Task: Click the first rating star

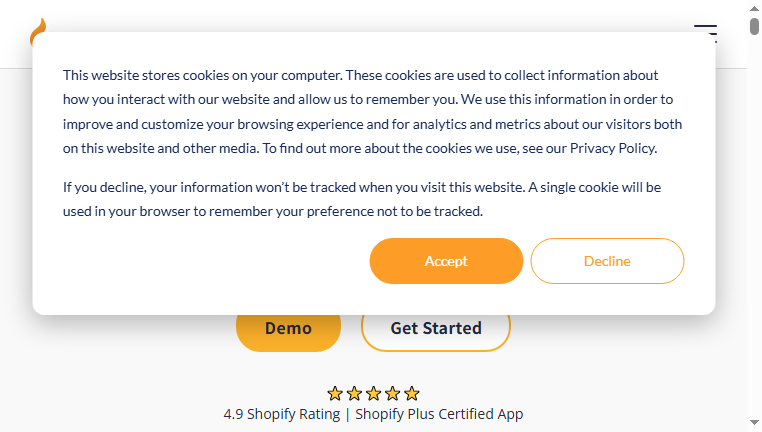Action: (335, 393)
